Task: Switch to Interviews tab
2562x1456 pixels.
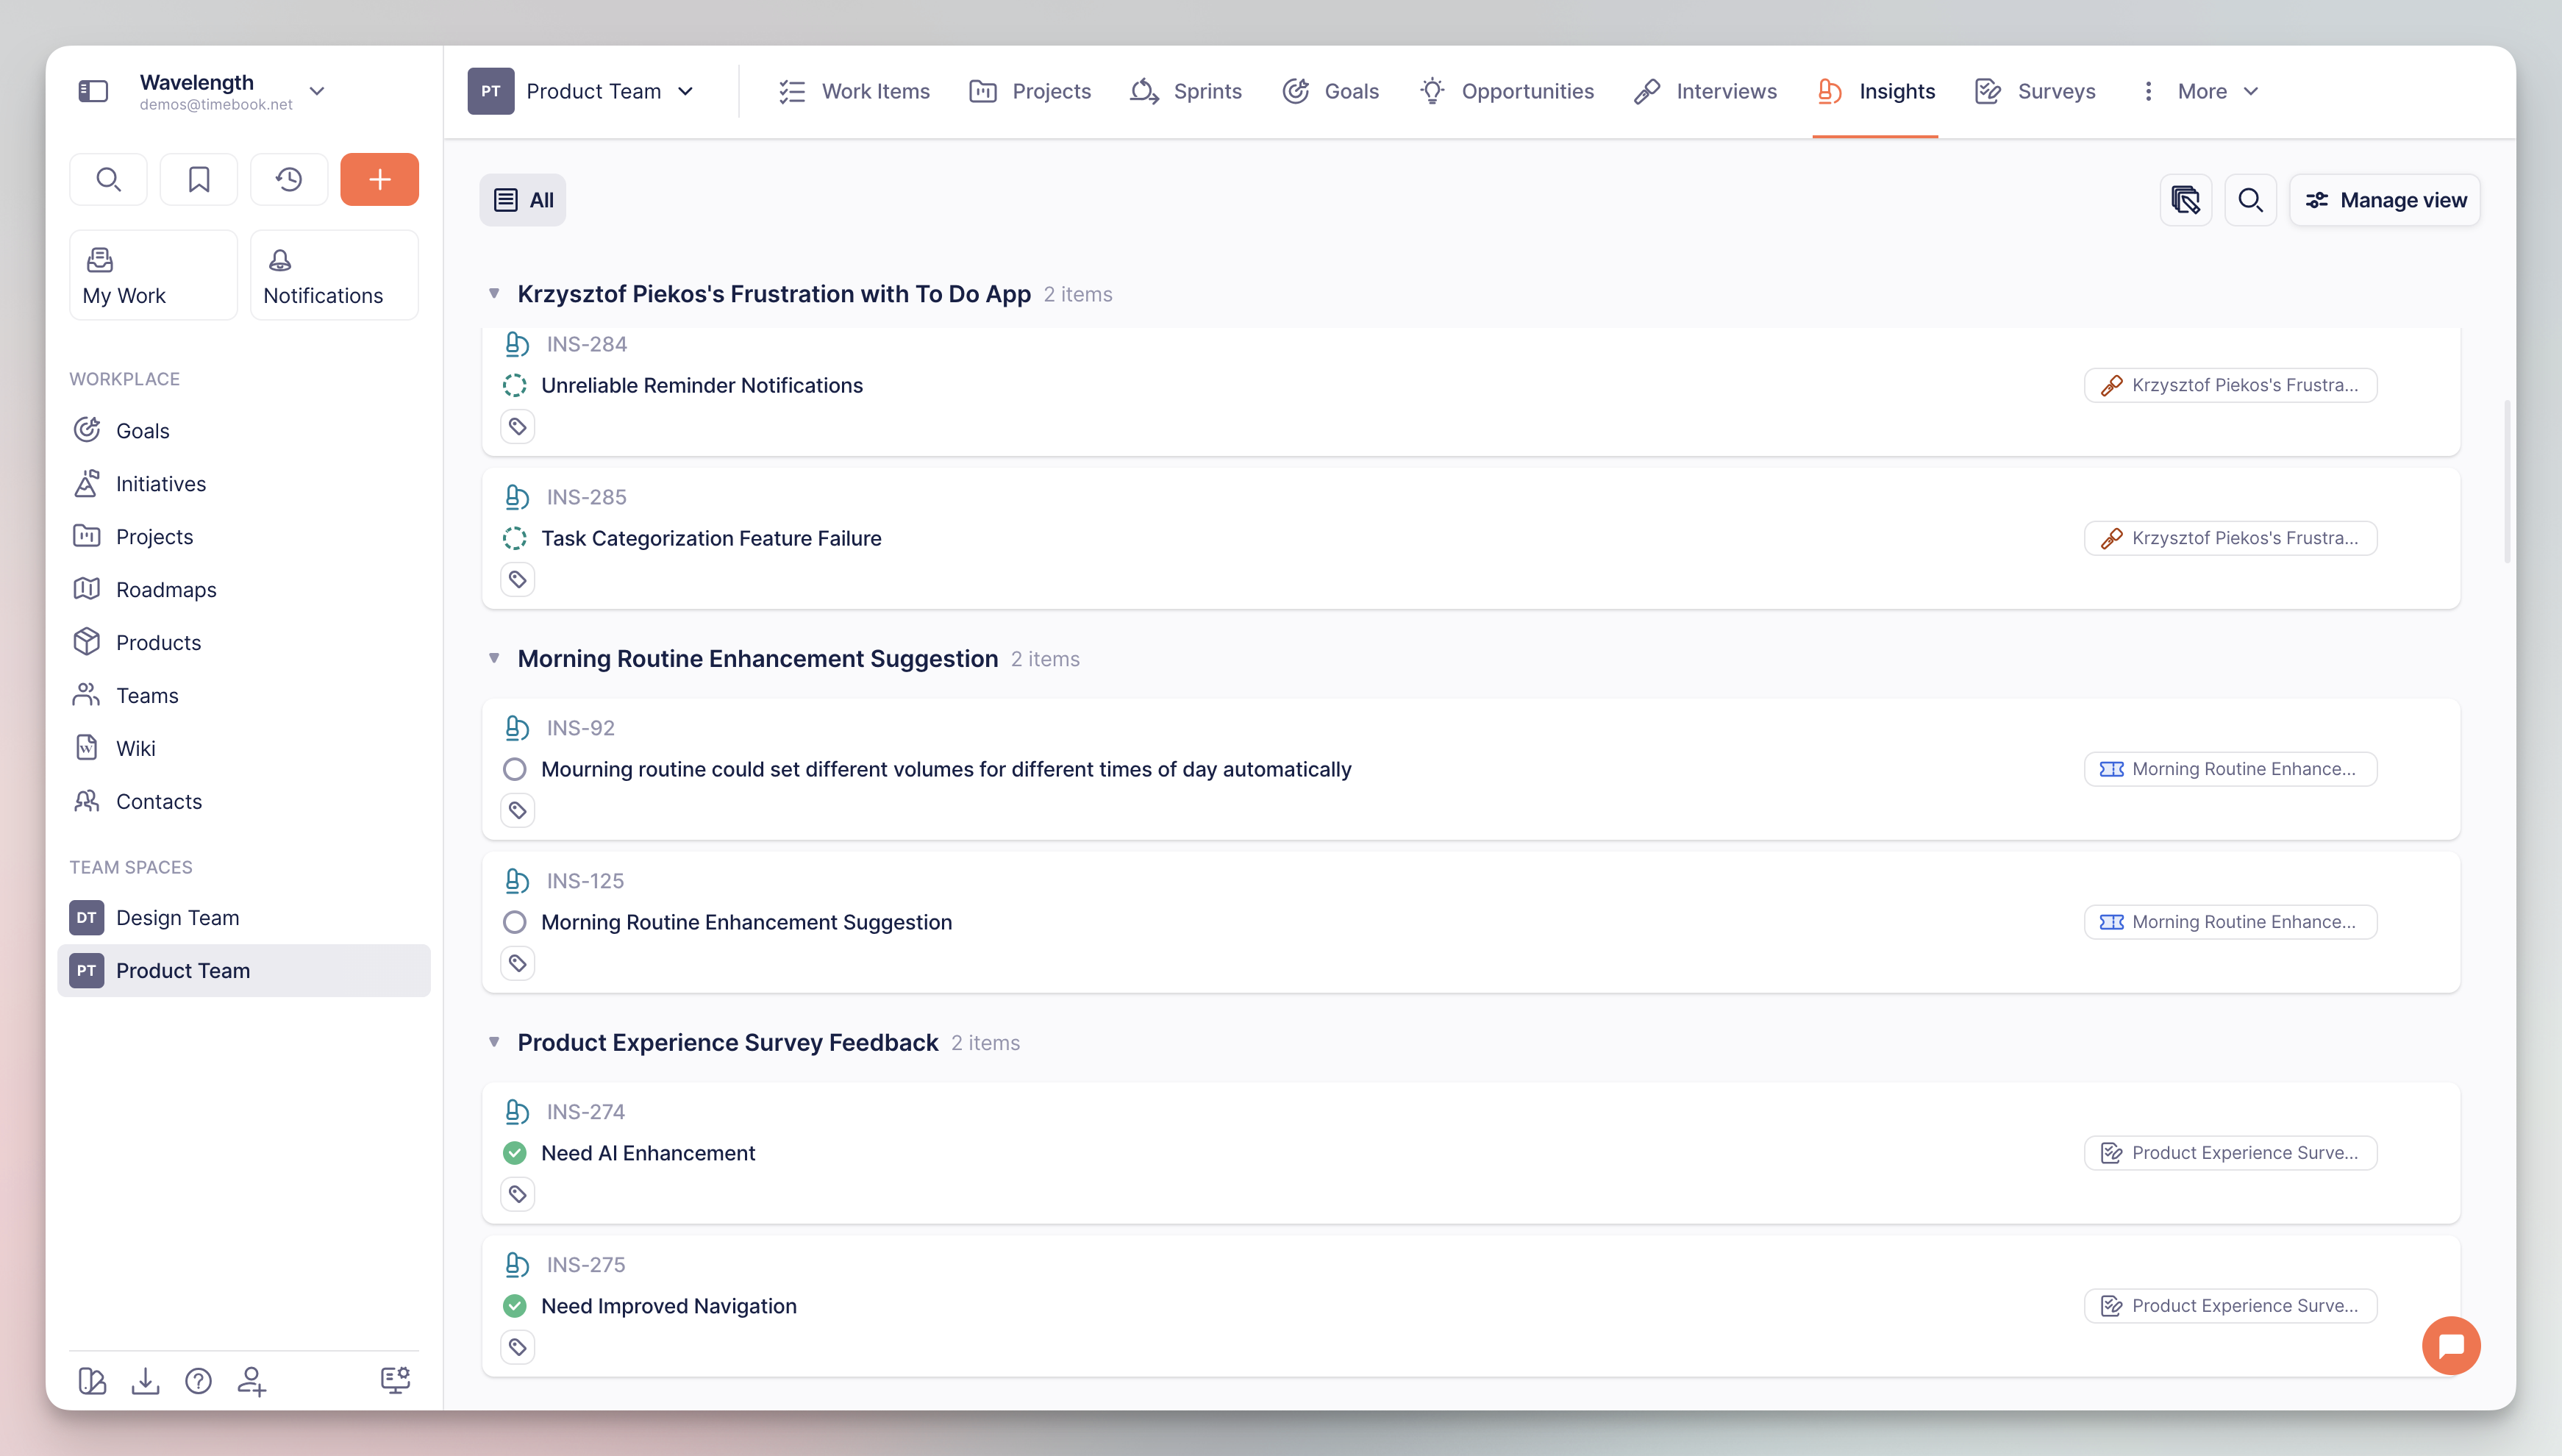Action: coord(1705,91)
